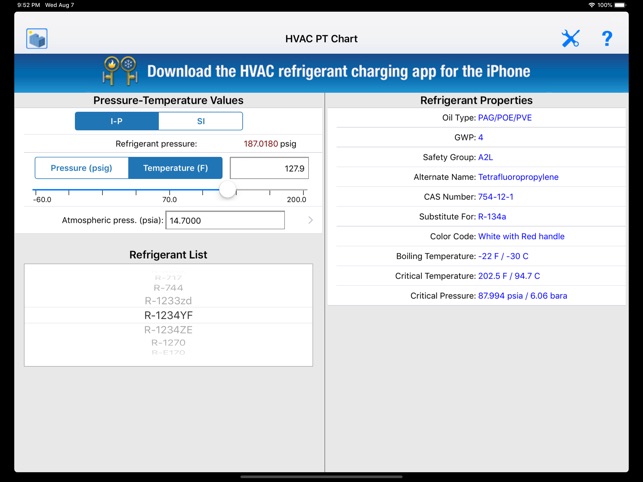
Task: Click the White with Red handle value
Action: (521, 236)
